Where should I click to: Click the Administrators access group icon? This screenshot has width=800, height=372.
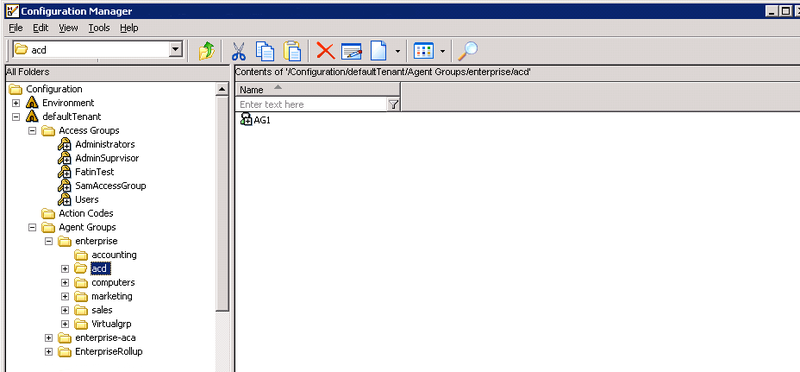point(64,144)
